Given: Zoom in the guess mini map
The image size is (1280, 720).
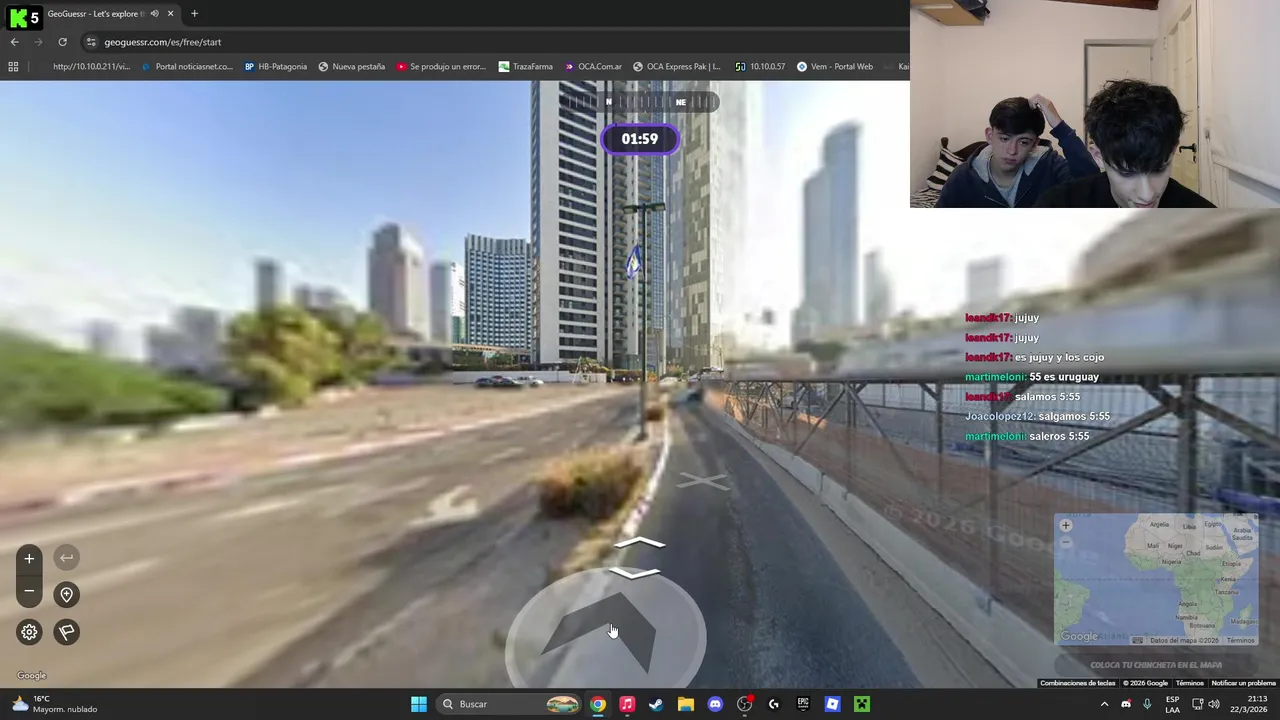Looking at the screenshot, I should tap(1066, 525).
